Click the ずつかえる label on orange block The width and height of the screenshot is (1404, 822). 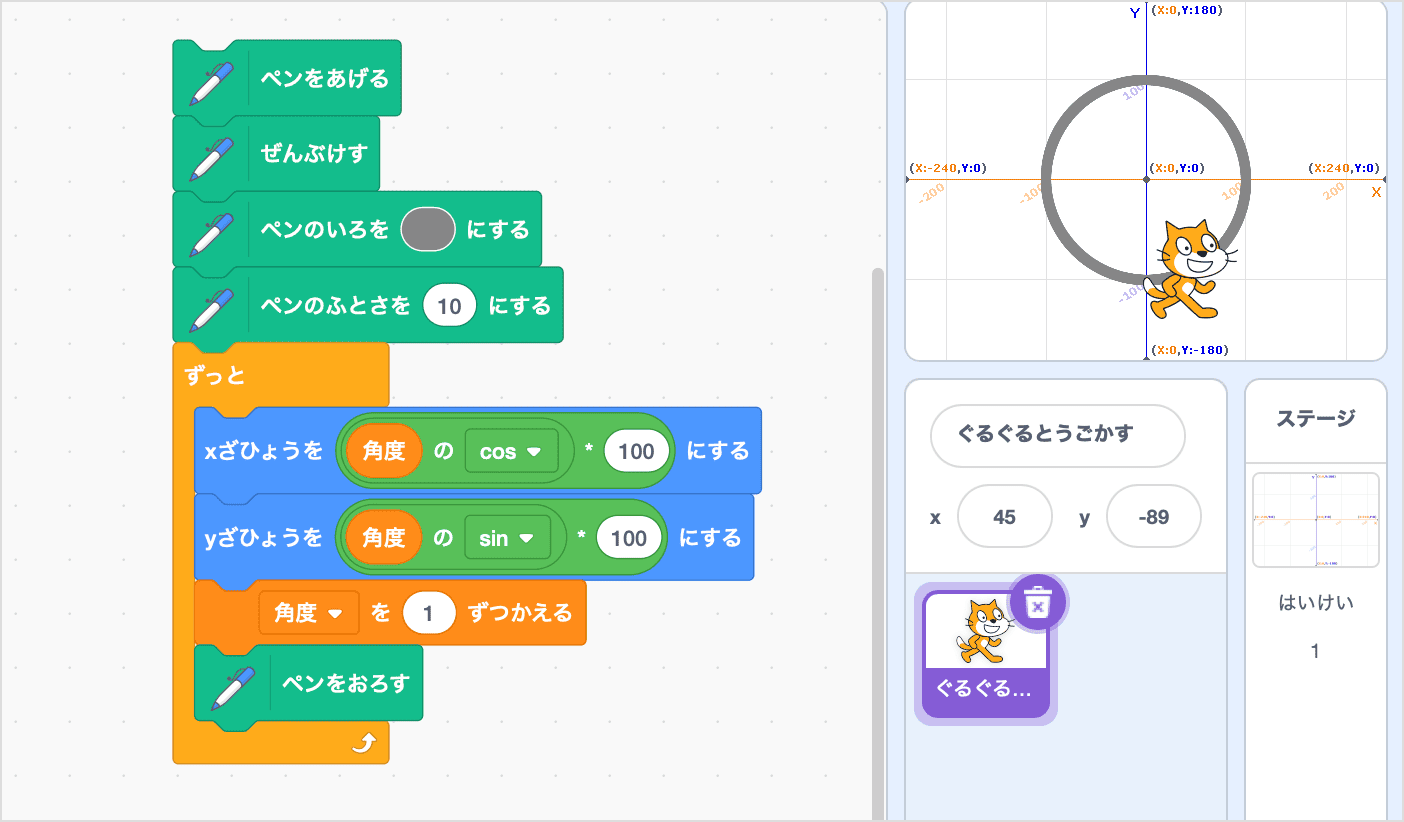(x=520, y=612)
